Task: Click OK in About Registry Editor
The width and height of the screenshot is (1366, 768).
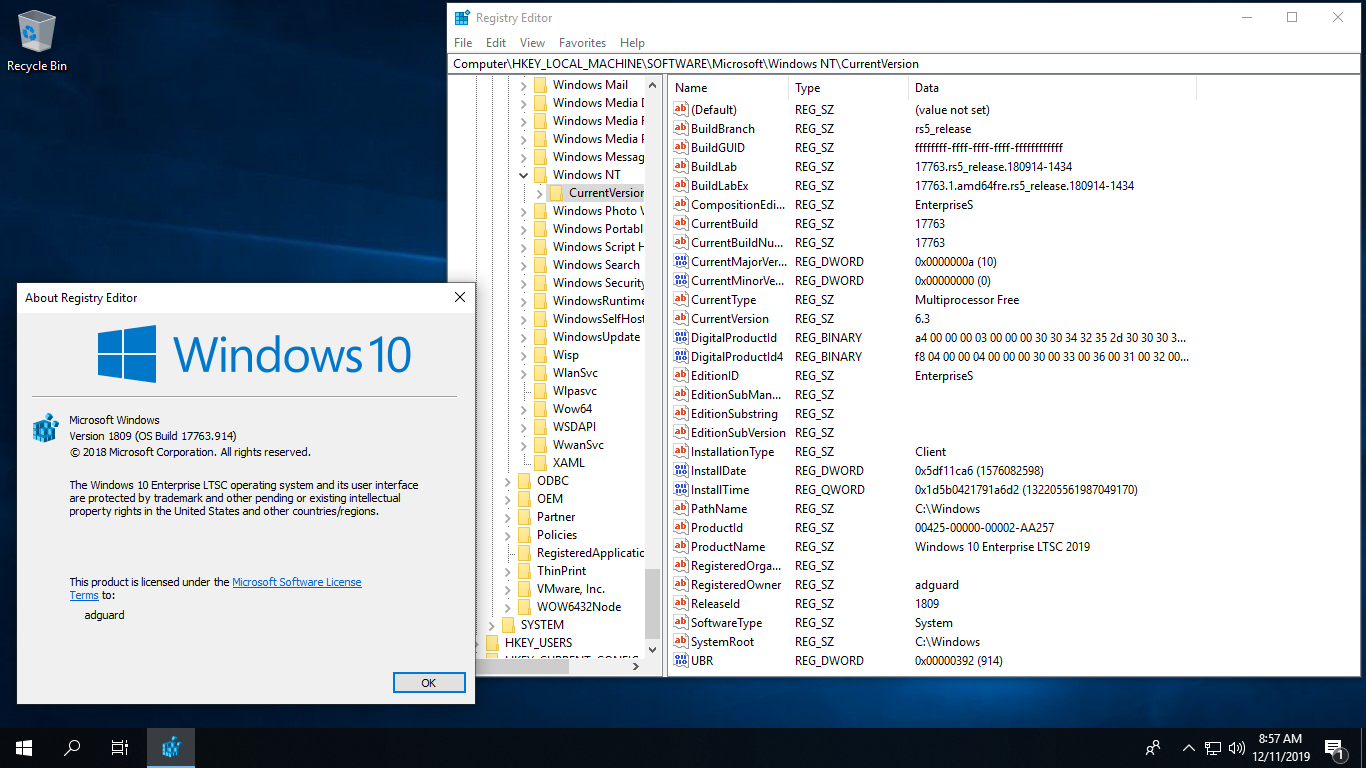Action: (429, 683)
